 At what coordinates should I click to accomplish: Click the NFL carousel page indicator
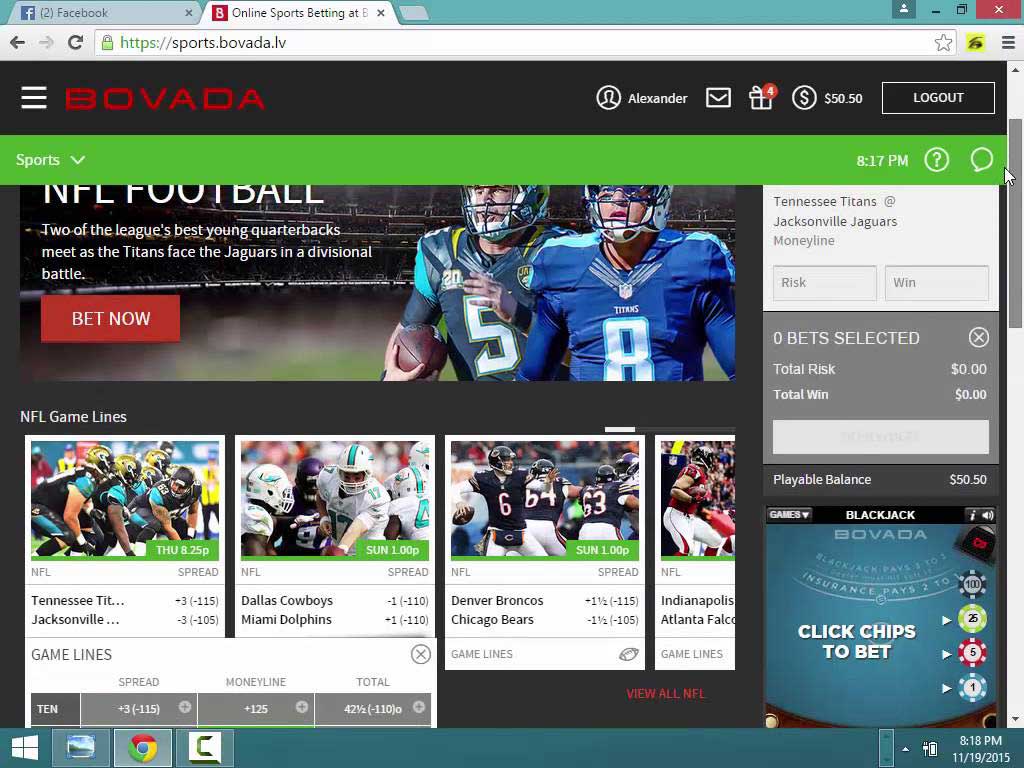620,430
